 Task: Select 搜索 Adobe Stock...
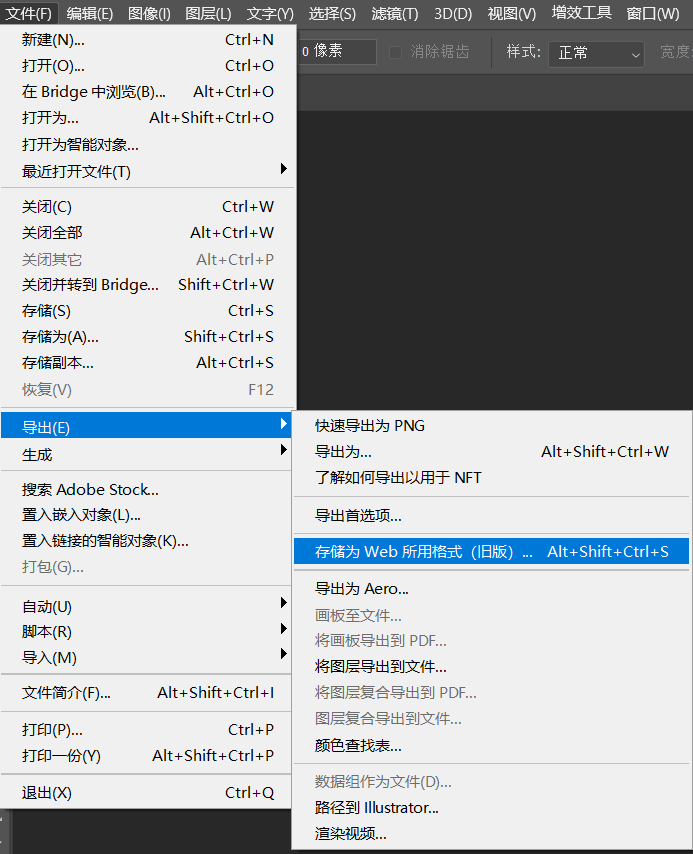[146, 490]
